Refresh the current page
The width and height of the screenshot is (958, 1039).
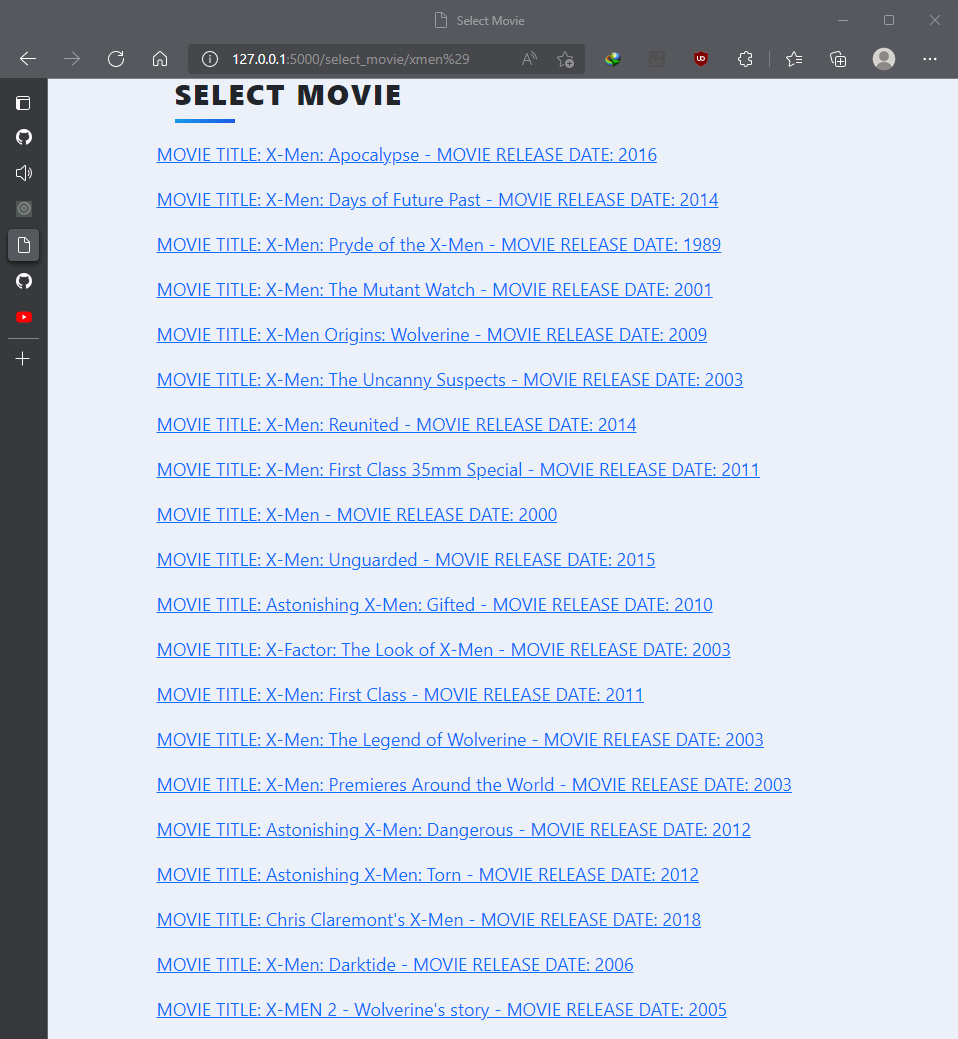[x=116, y=59]
